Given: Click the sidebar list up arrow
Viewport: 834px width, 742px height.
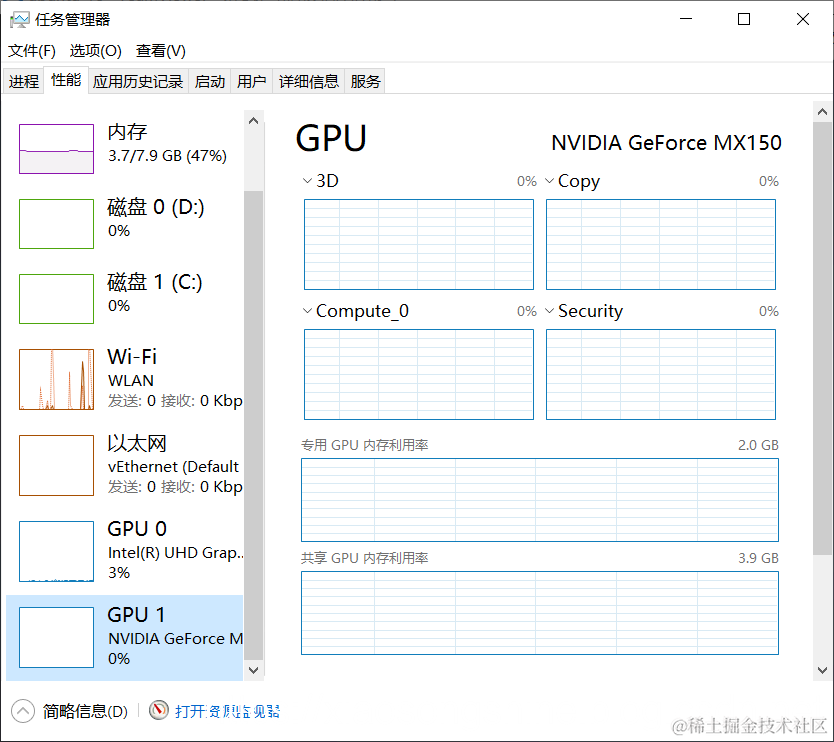Looking at the screenshot, I should coord(254,121).
